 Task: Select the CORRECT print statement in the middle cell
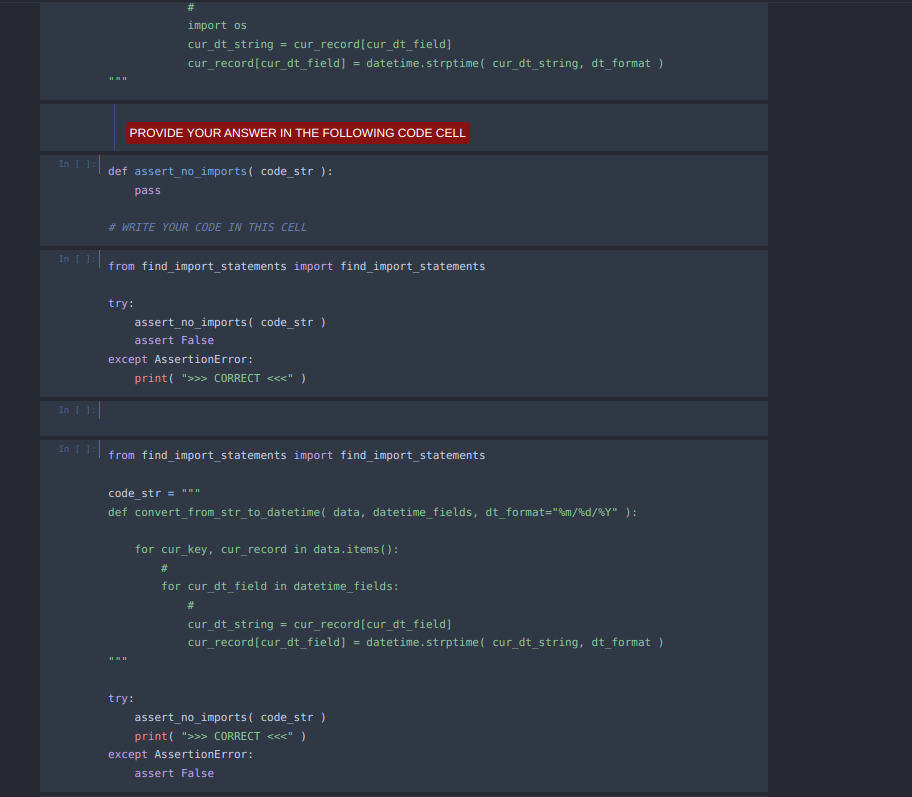(220, 378)
